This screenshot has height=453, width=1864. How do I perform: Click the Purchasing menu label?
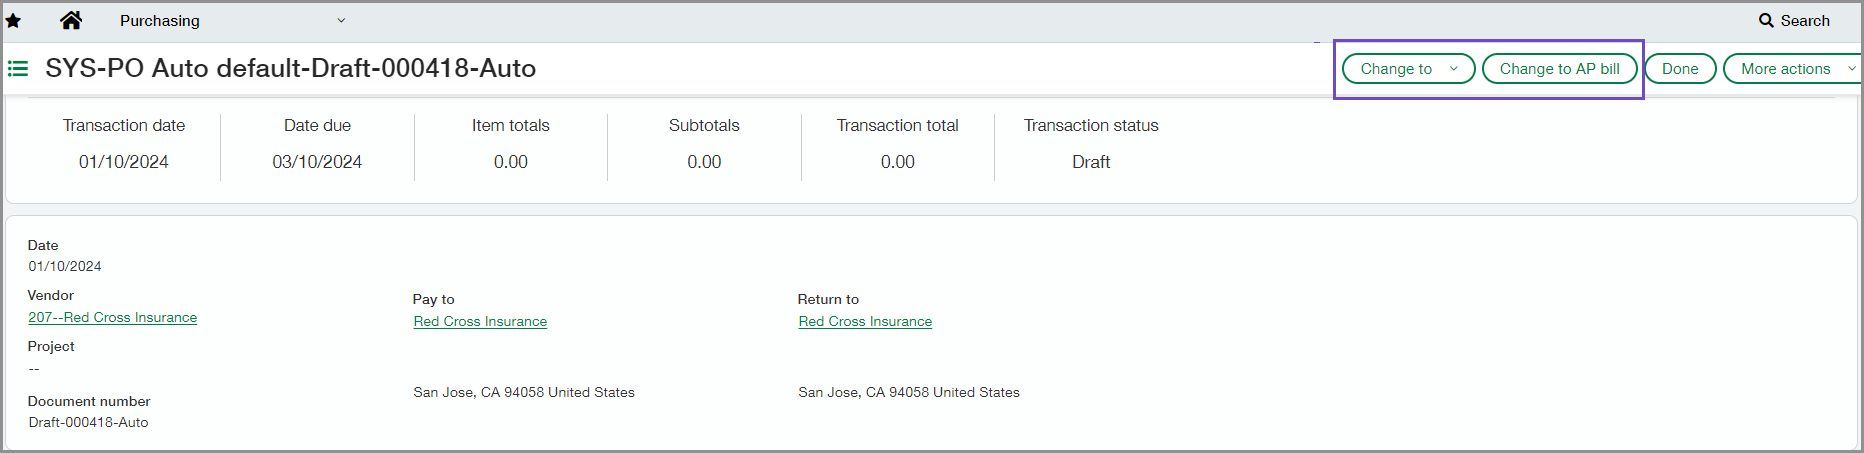click(160, 21)
